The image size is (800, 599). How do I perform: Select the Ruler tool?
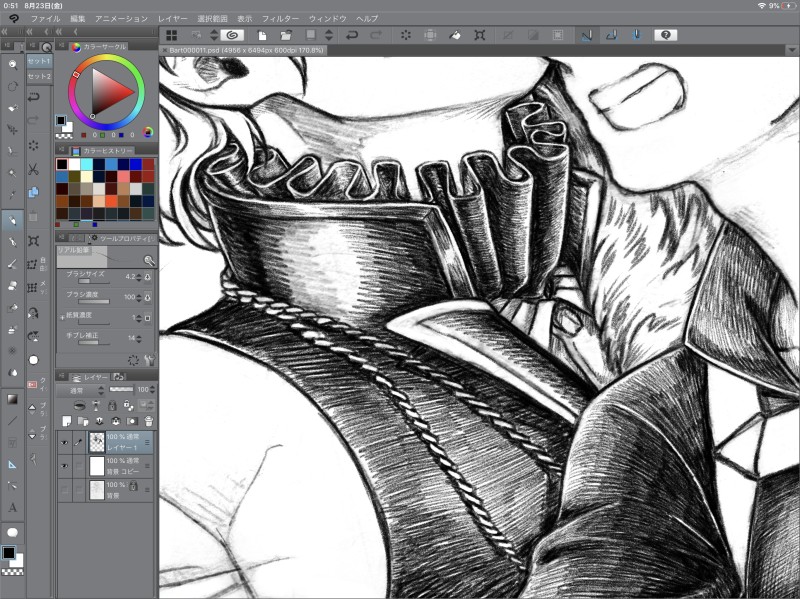(12, 464)
